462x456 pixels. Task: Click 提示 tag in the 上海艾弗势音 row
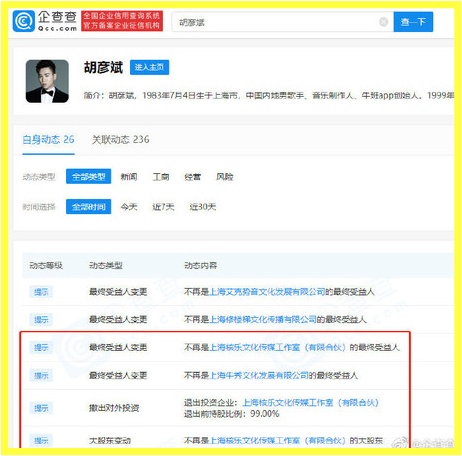(41, 292)
